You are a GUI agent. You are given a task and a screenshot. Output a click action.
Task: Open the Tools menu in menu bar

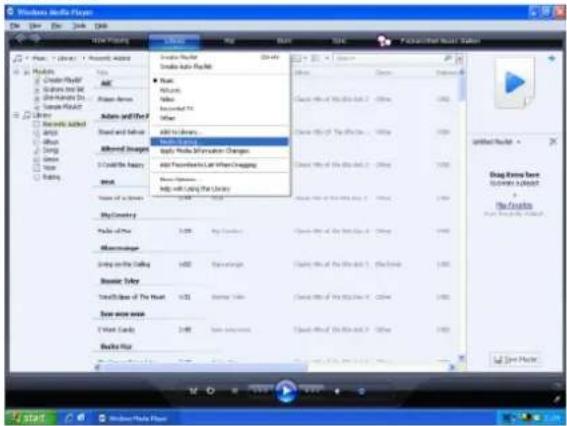click(79, 26)
